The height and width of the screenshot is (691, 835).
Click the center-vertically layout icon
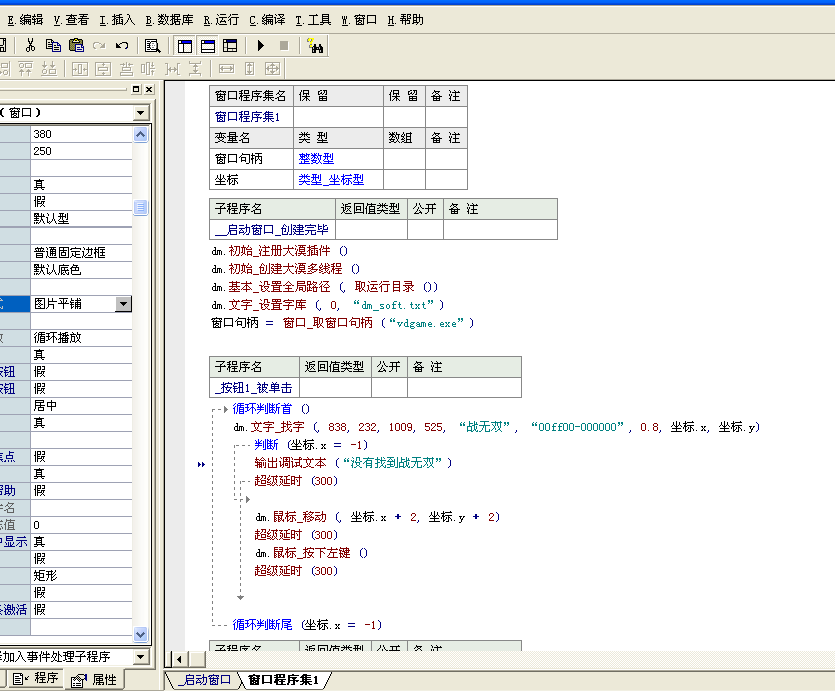pos(103,69)
